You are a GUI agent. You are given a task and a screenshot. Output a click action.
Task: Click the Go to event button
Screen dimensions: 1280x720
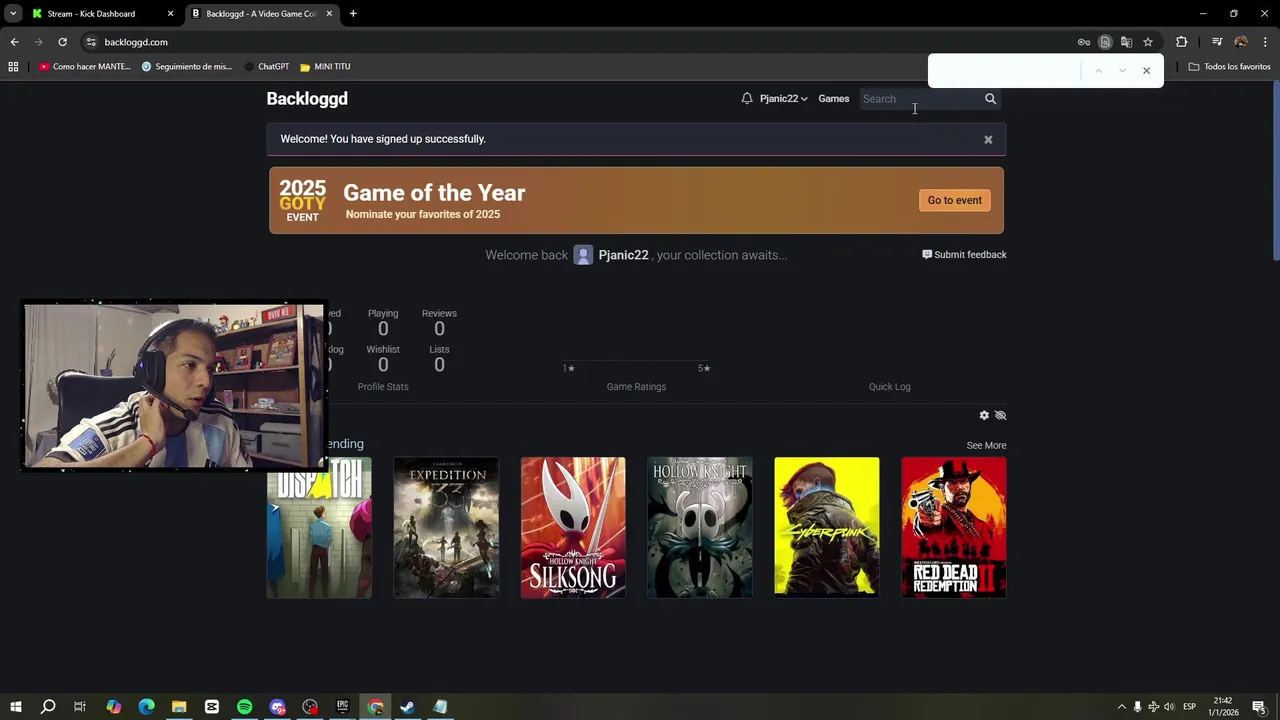point(955,200)
